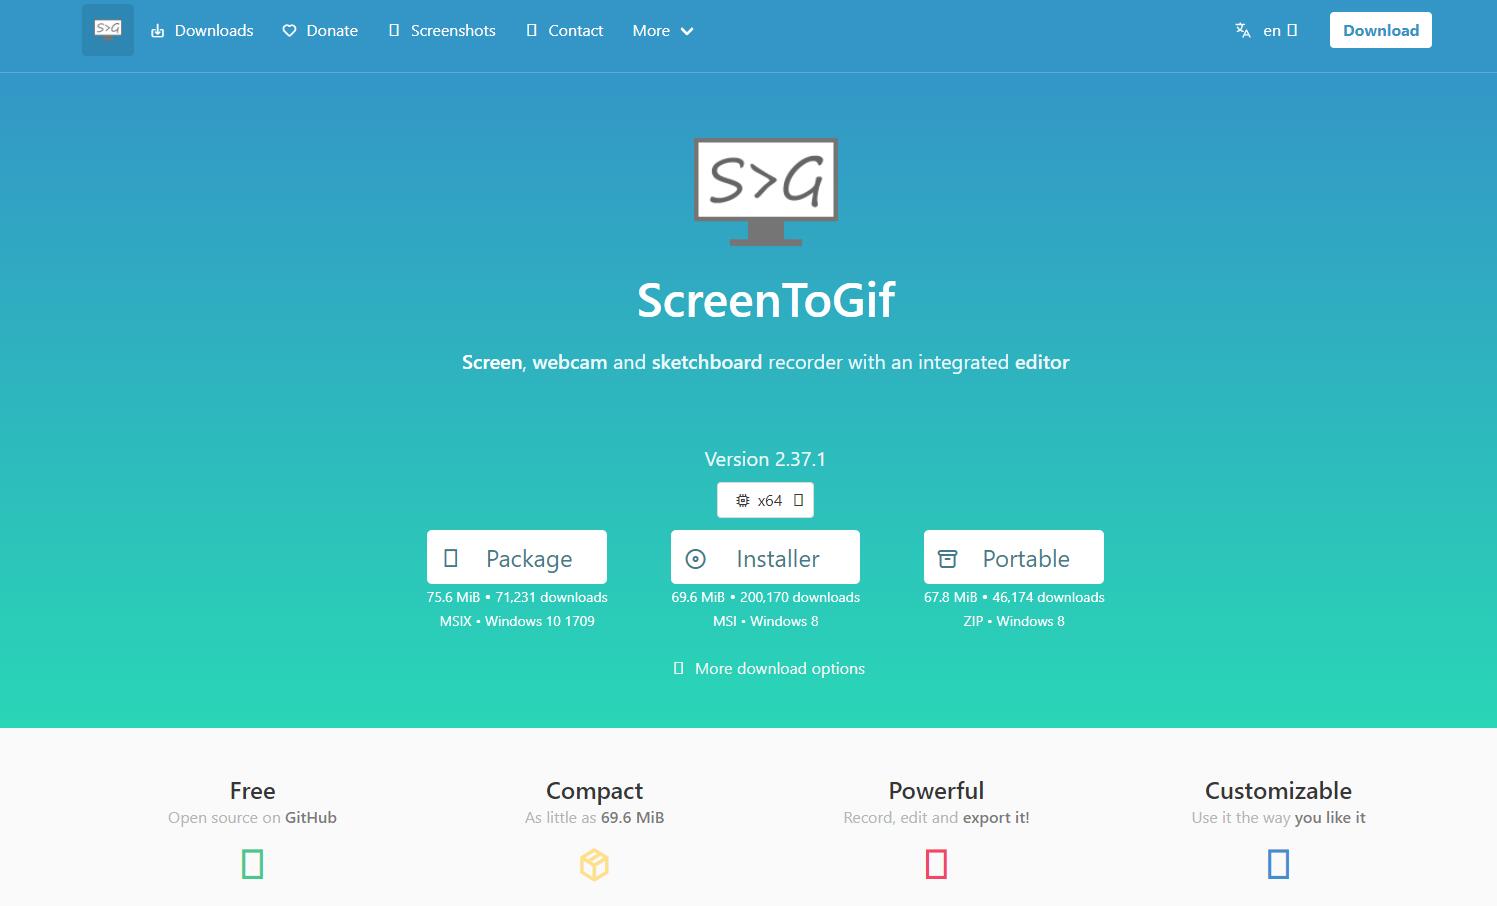
Task: Click the white Download button in the navbar
Action: pyautogui.click(x=1381, y=30)
